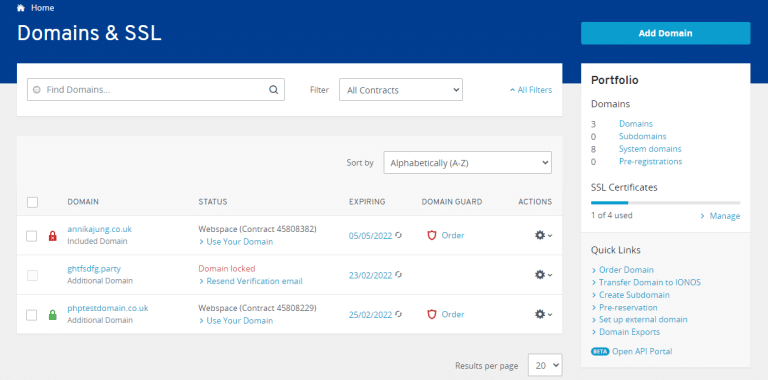
Task: Click the search magnifier in Find Domains
Action: [273, 90]
